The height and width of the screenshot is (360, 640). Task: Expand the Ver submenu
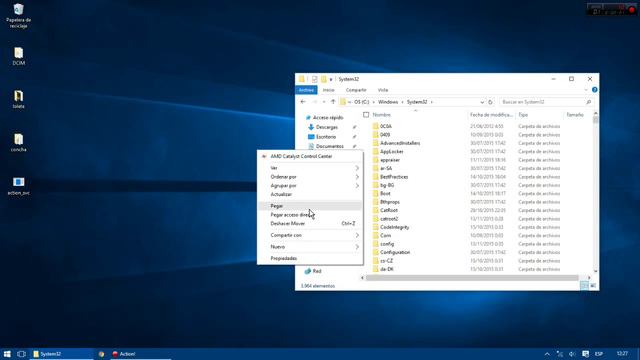tap(310, 168)
